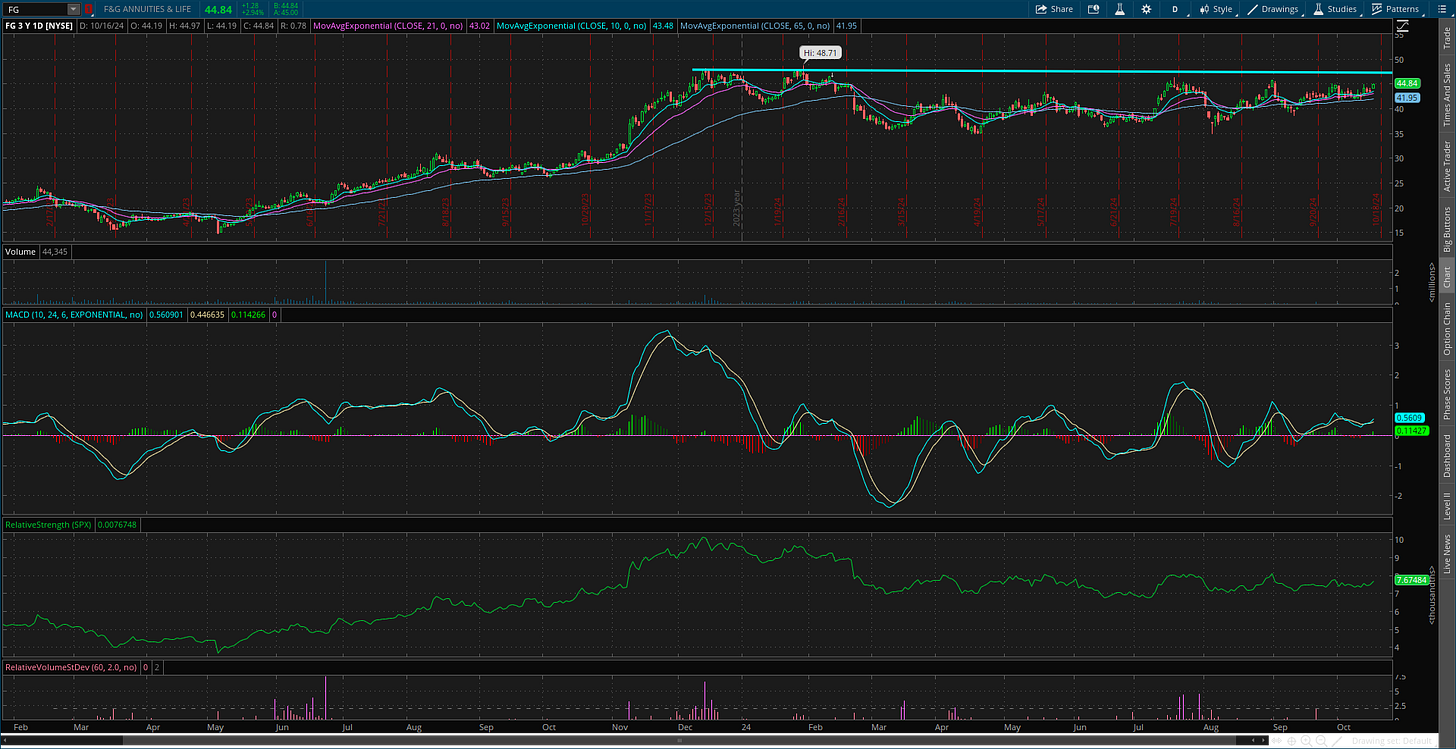Open the symbol dropdown arrow next to FG

(x=73, y=9)
